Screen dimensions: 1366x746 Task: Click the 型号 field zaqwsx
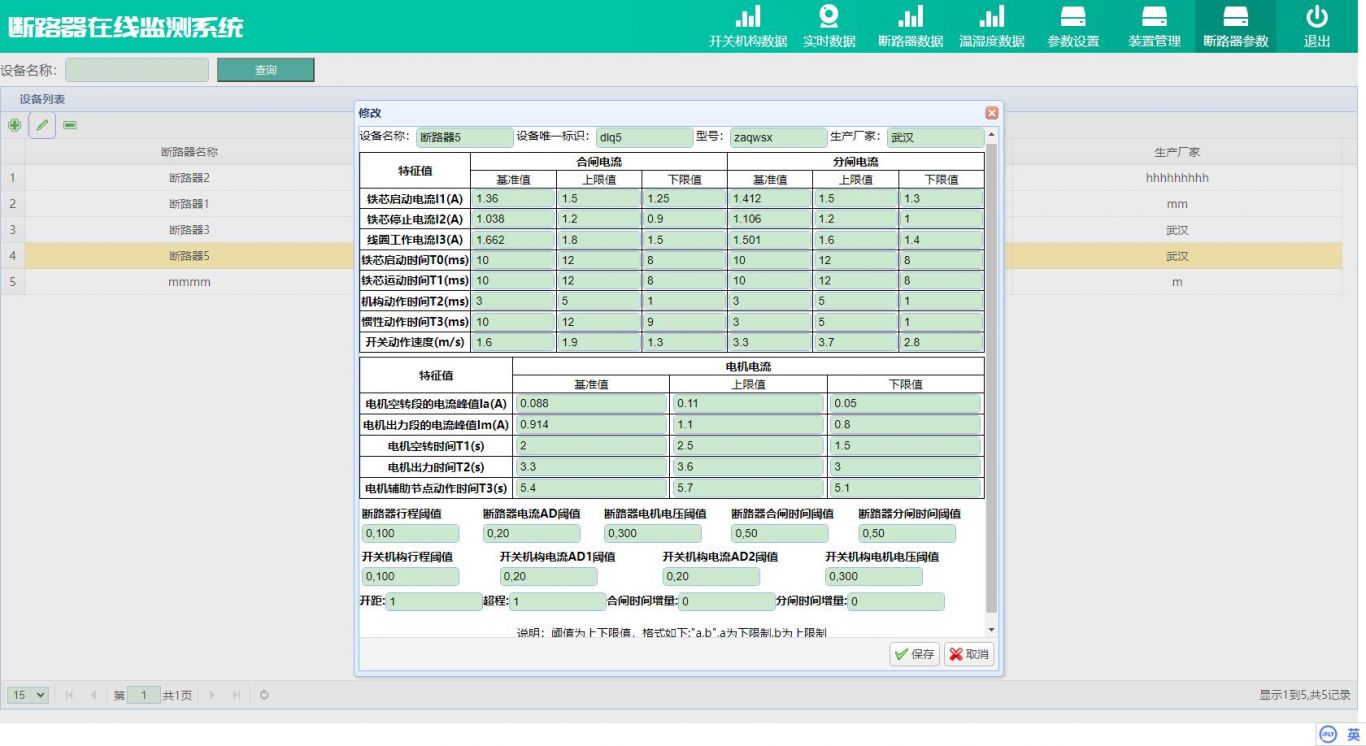point(778,137)
